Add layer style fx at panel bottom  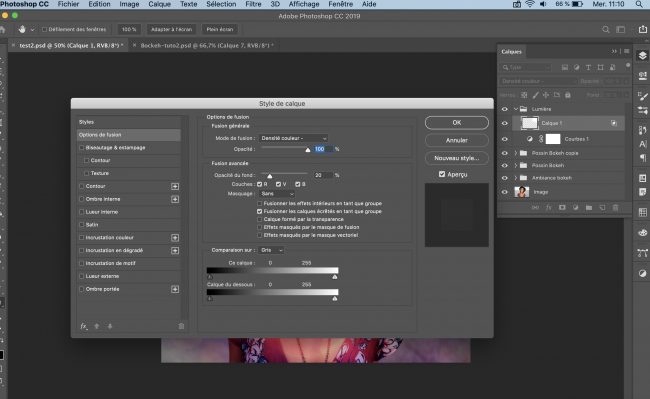(x=548, y=208)
